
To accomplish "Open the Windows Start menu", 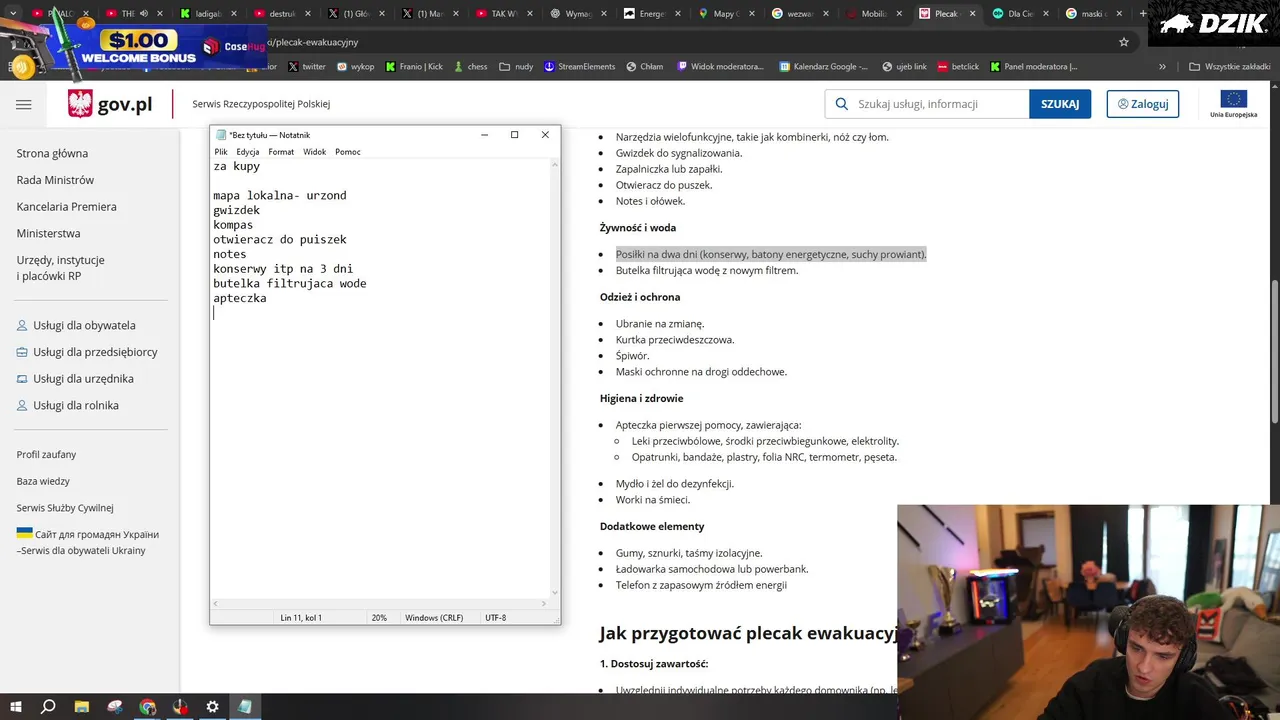I will coord(16,707).
